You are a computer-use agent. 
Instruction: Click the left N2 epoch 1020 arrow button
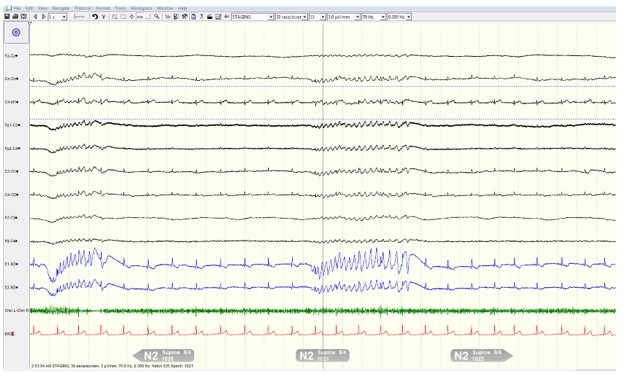click(163, 355)
